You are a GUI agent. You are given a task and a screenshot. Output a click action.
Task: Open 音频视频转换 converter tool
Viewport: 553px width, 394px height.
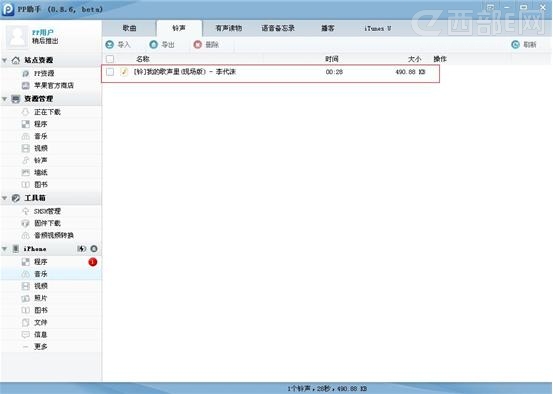pyautogui.click(x=51, y=235)
